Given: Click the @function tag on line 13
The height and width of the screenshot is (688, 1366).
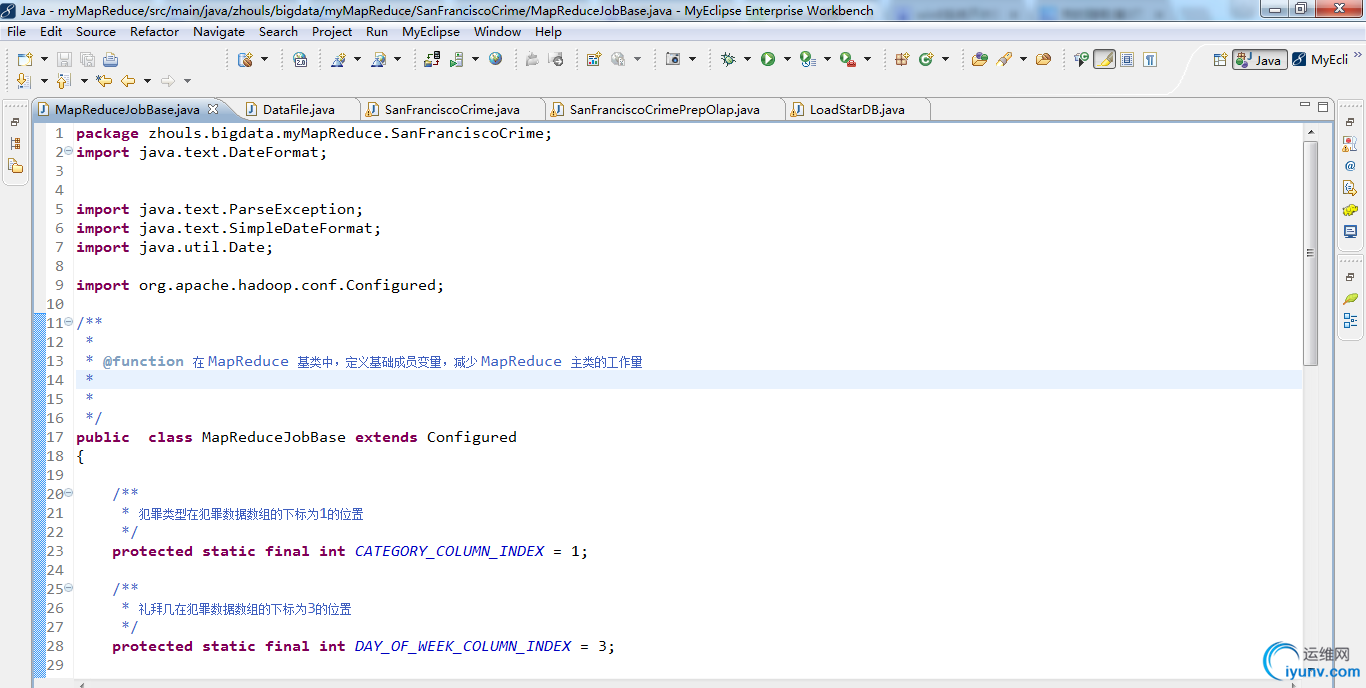Looking at the screenshot, I should coord(143,361).
